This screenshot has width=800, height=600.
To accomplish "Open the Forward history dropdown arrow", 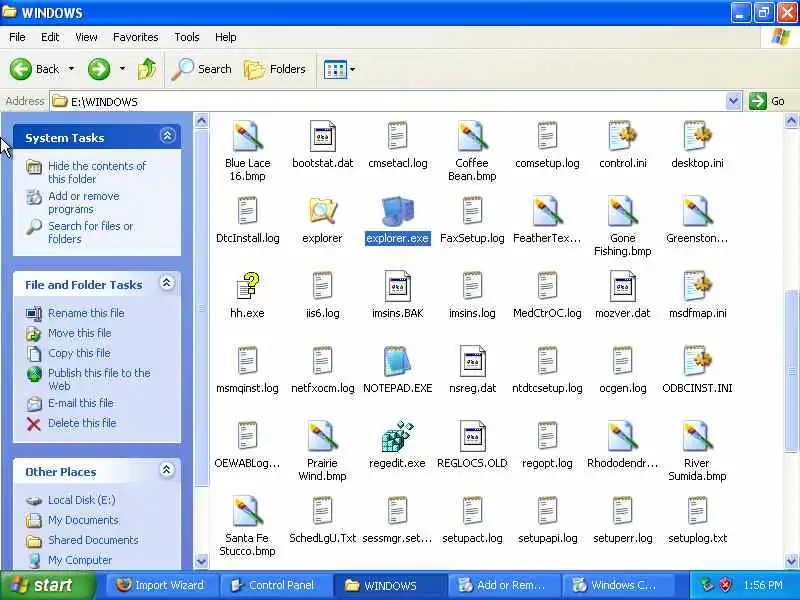I will (122, 69).
